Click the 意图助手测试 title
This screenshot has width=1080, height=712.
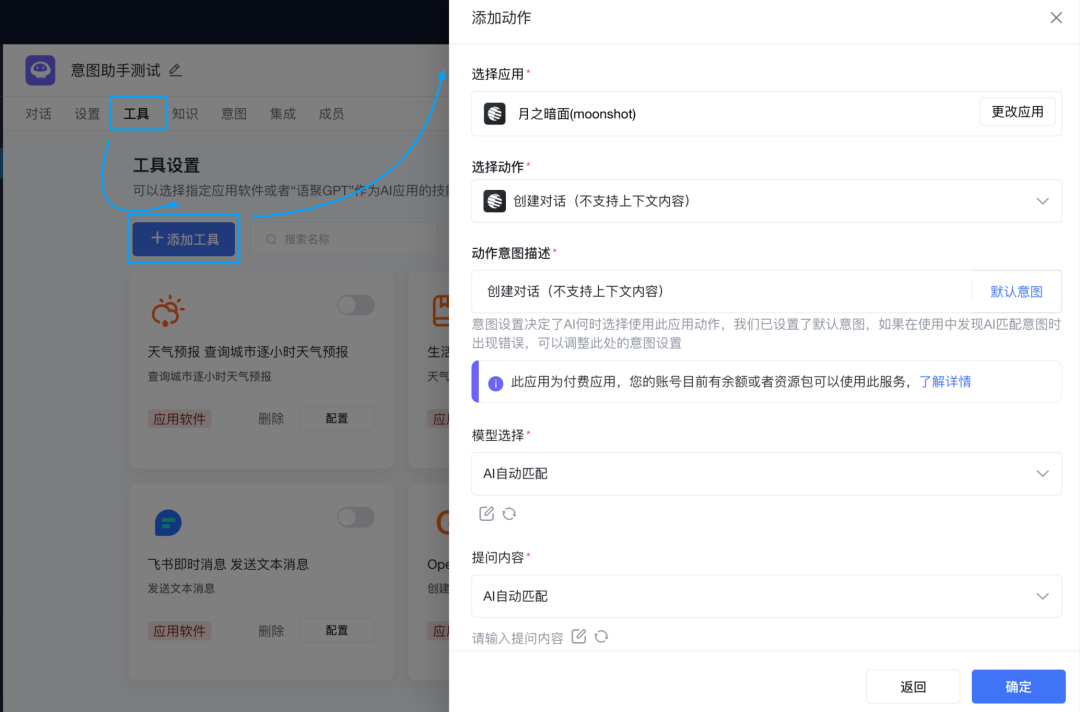point(116,70)
